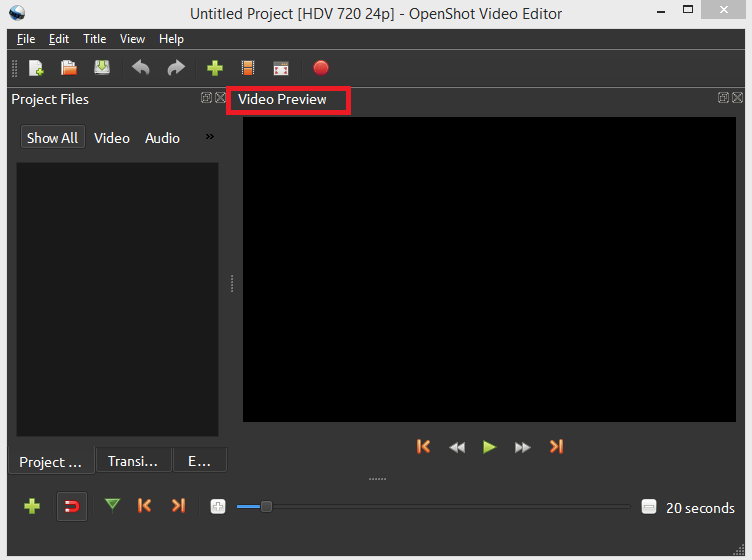The image size is (752, 560).
Task: Select the Show All filter
Action: (53, 138)
